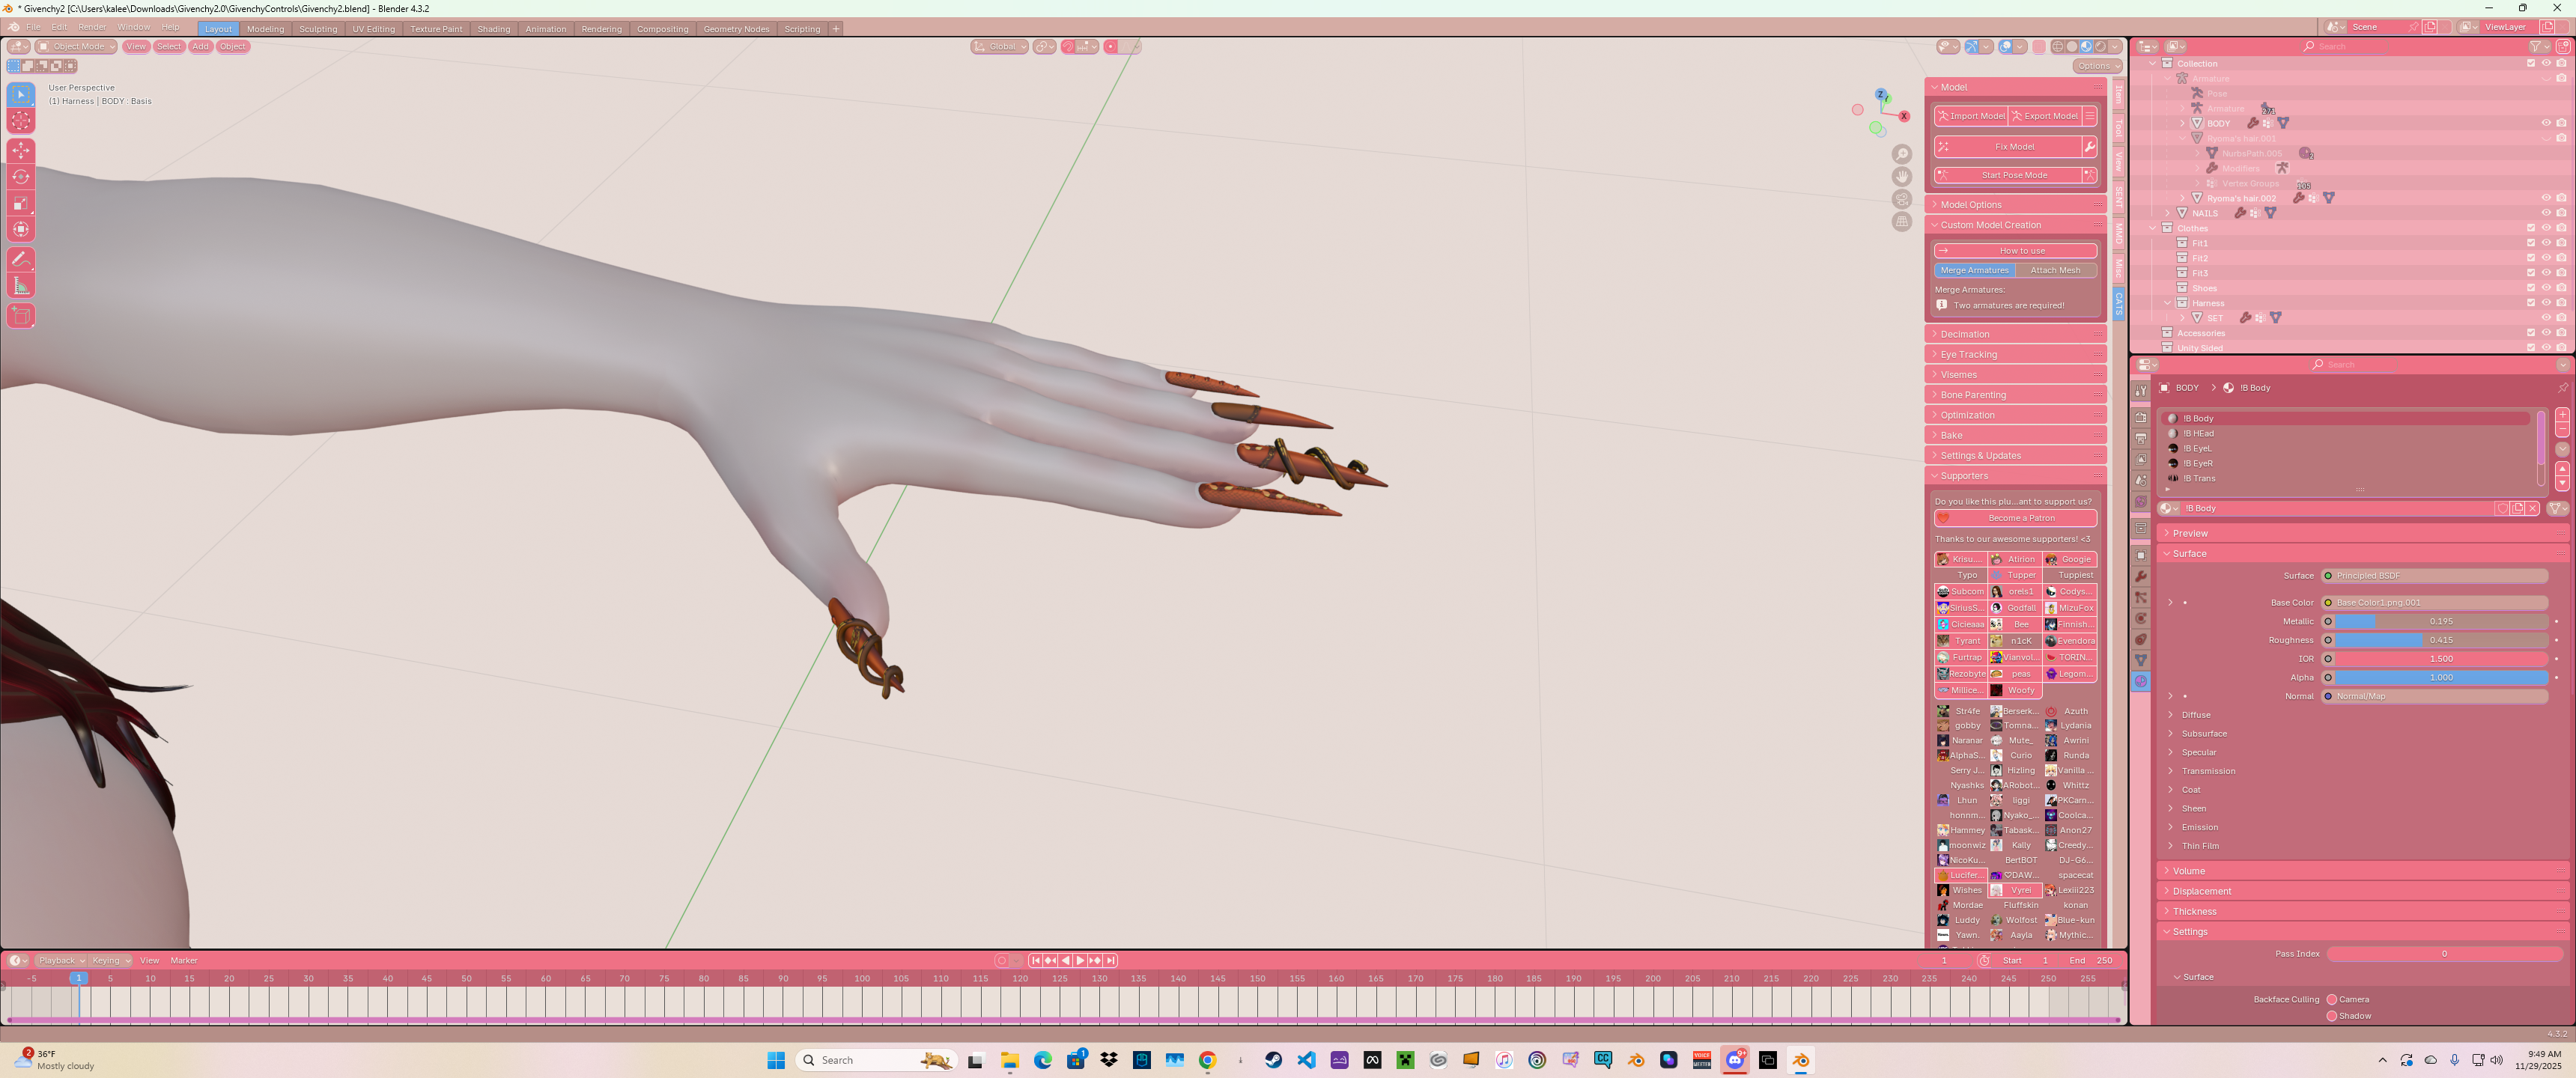Select the Add Cube tool

21,316
